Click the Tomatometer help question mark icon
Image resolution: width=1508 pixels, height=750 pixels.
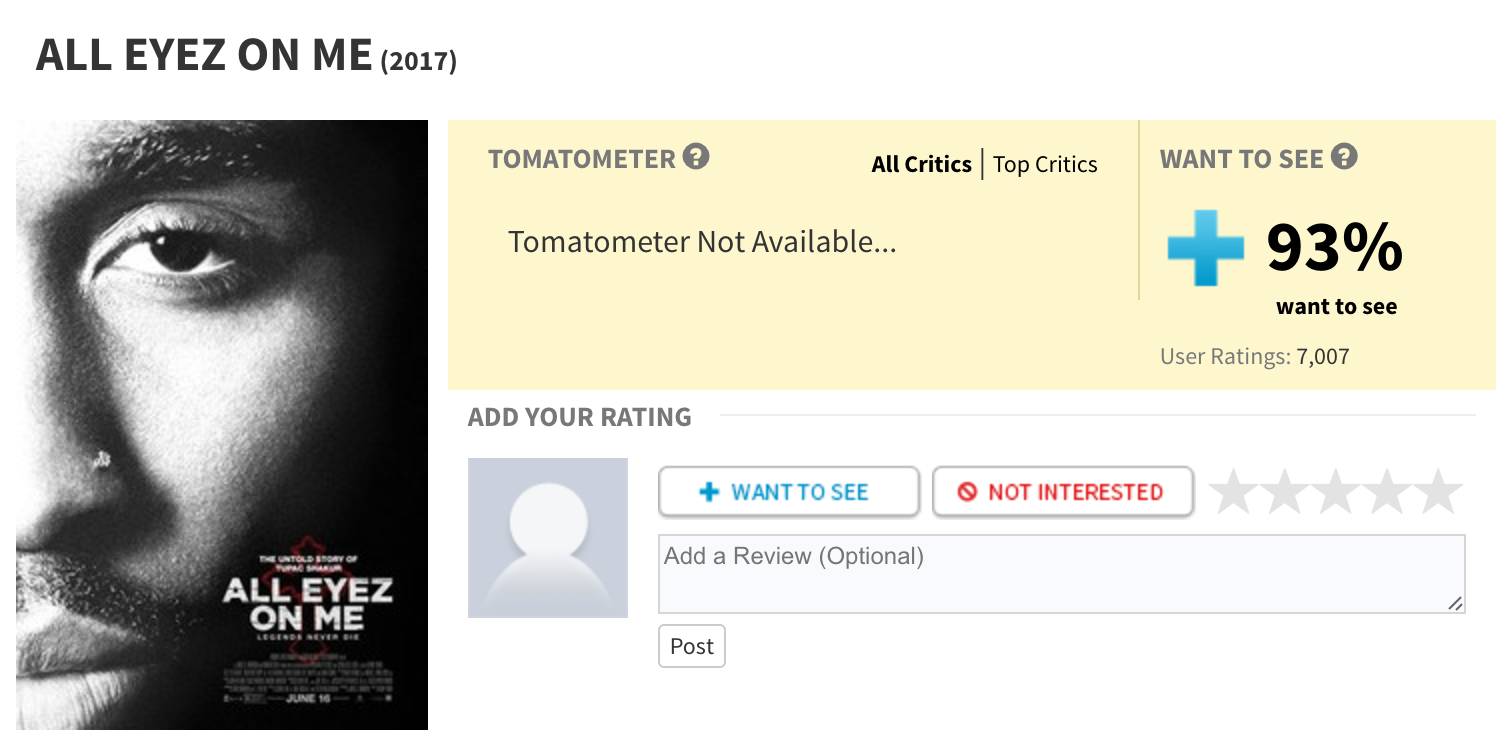point(696,157)
